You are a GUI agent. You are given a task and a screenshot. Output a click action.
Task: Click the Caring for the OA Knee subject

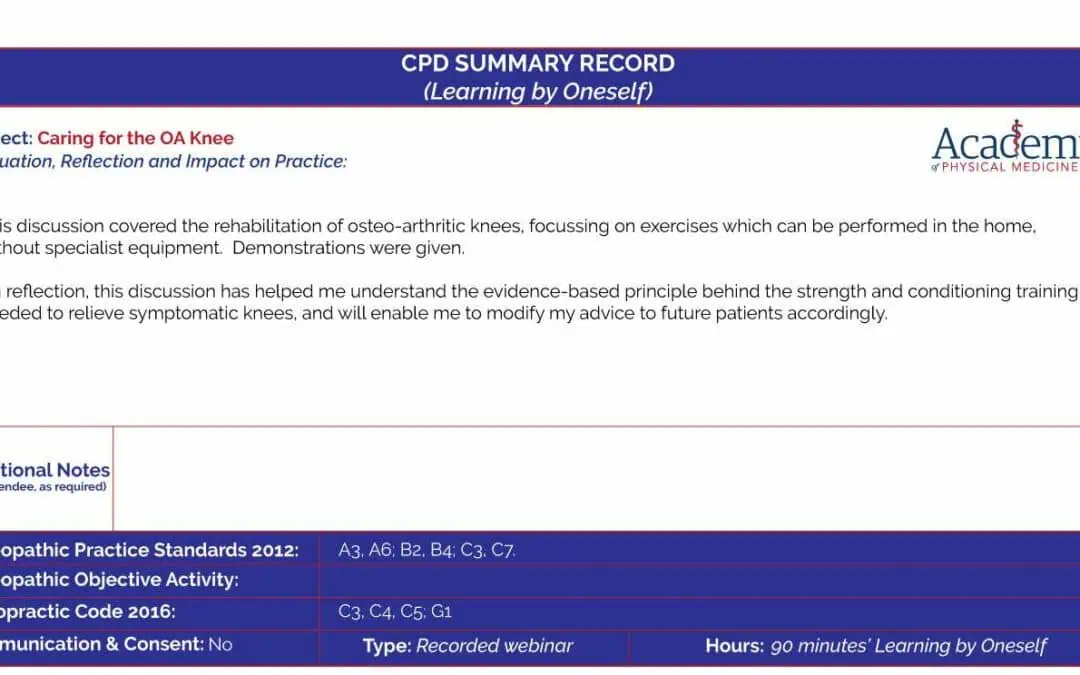pos(136,138)
